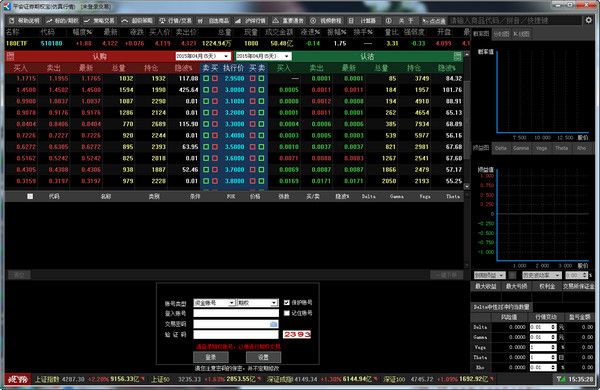
Task: Click the call buy red square, strike 3.0000
Action: (215, 90)
